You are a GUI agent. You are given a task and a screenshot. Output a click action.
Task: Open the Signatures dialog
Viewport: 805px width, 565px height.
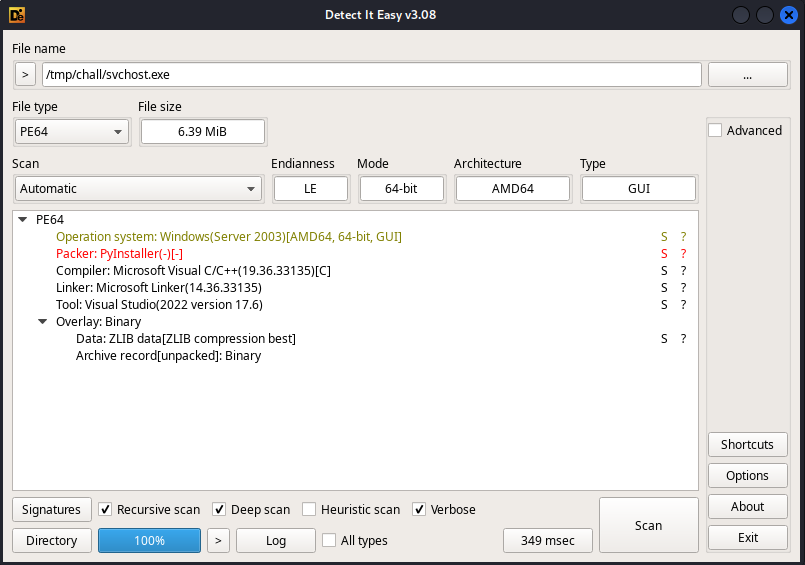(x=52, y=509)
